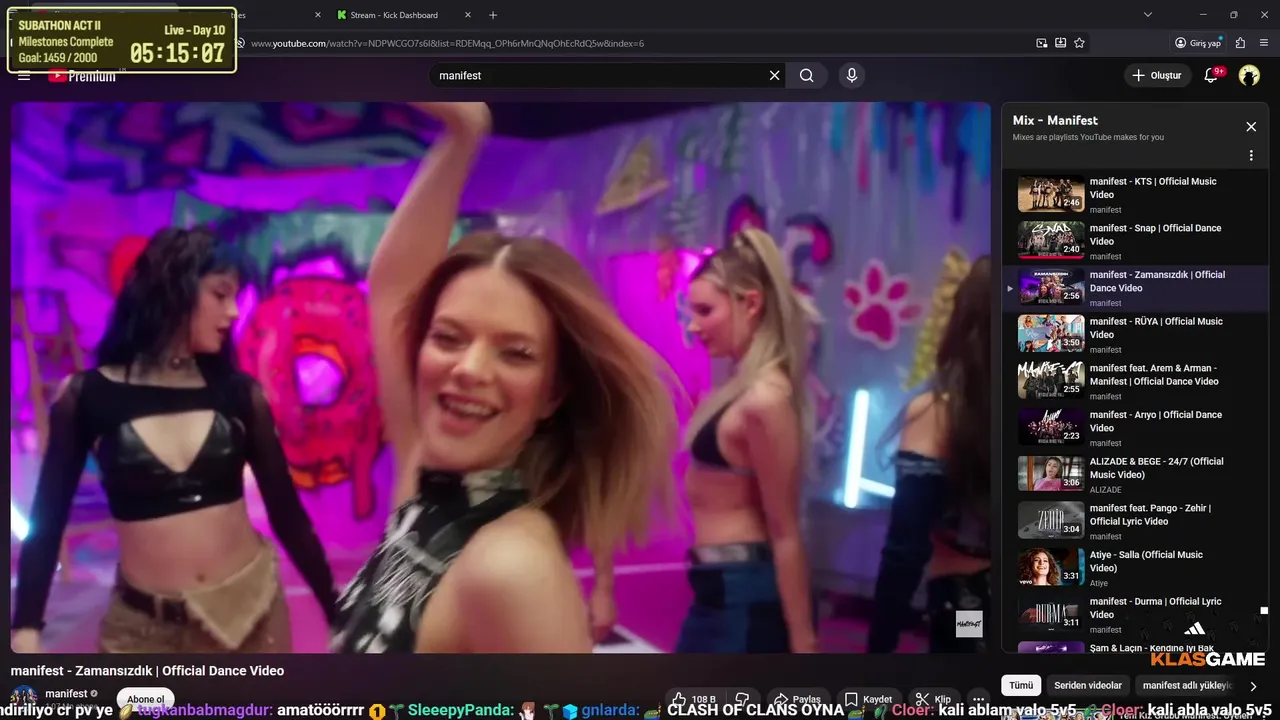Close the Mix - Manifest playlist panel
Image resolution: width=1280 pixels, height=720 pixels.
pos(1250,127)
